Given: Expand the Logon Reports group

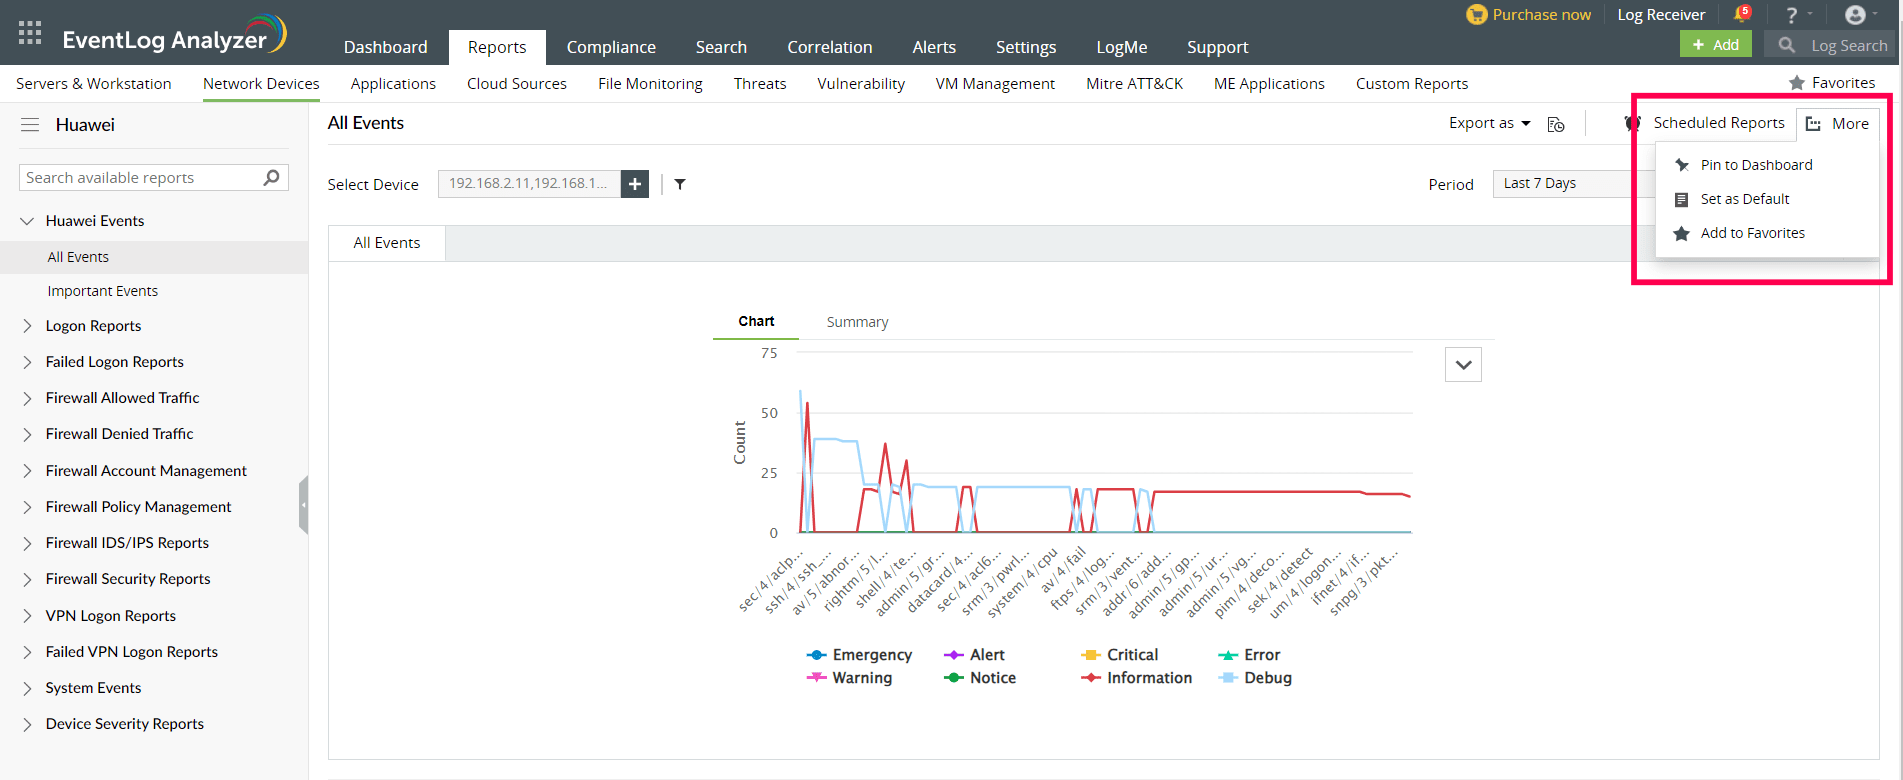Looking at the screenshot, I should click(27, 326).
